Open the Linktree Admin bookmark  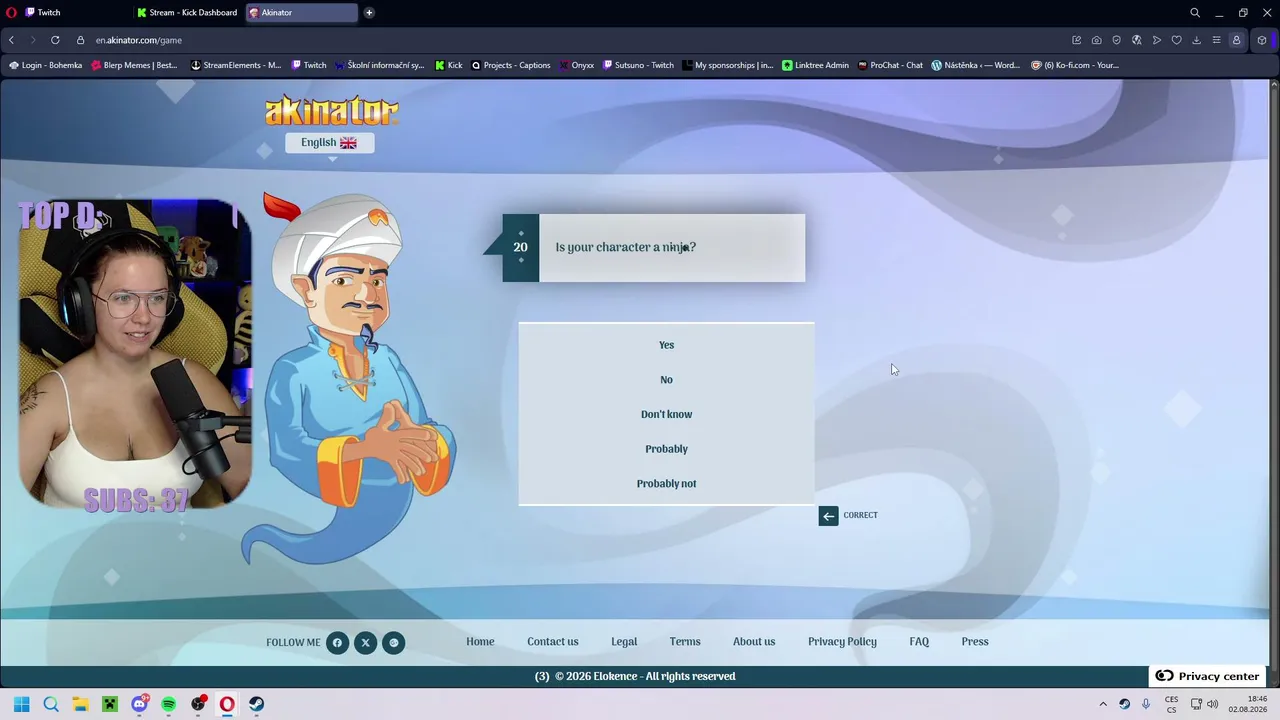816,66
